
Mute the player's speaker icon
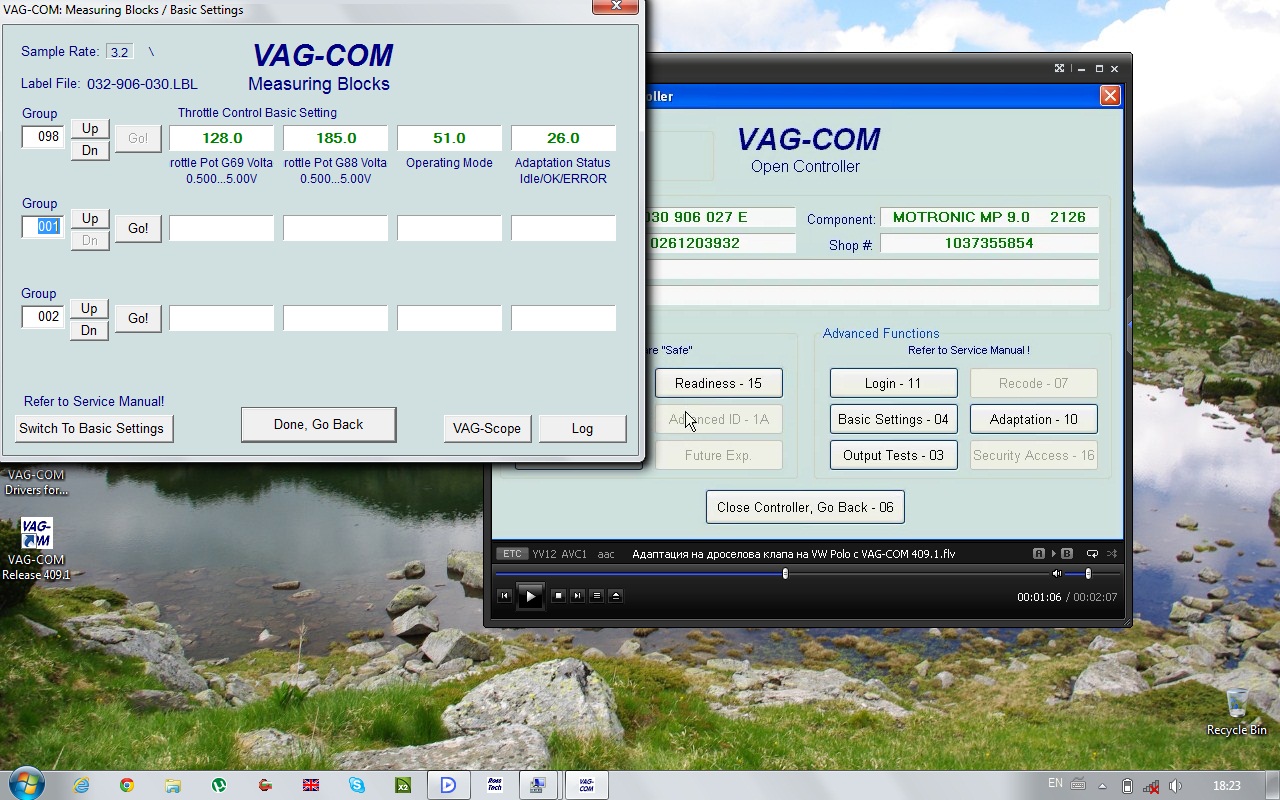tap(1057, 574)
